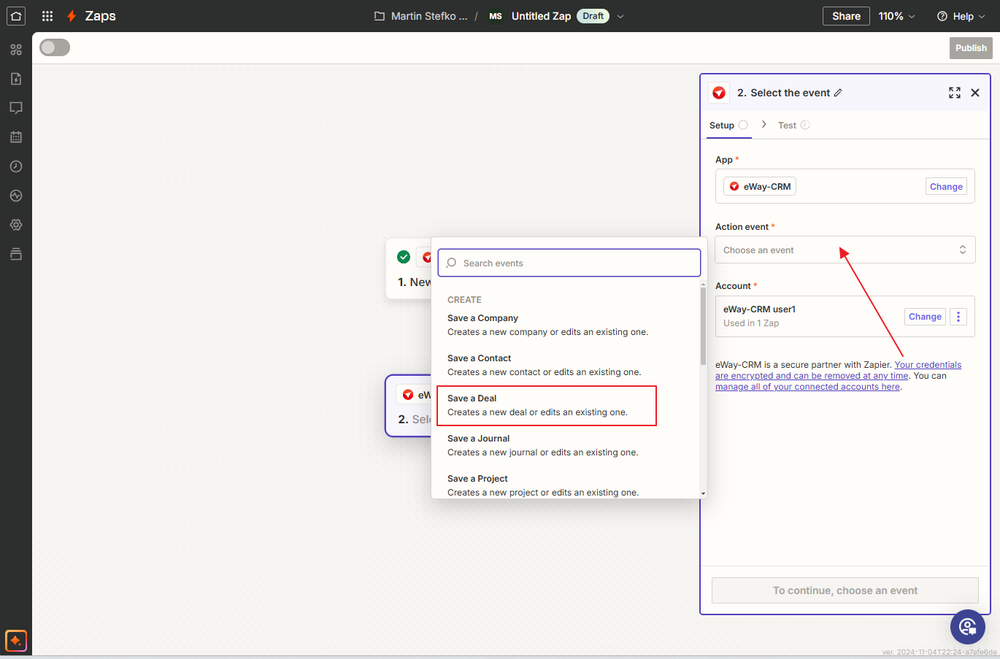This screenshot has height=659, width=1000.
Task: Click the Publish button
Action: click(971, 48)
